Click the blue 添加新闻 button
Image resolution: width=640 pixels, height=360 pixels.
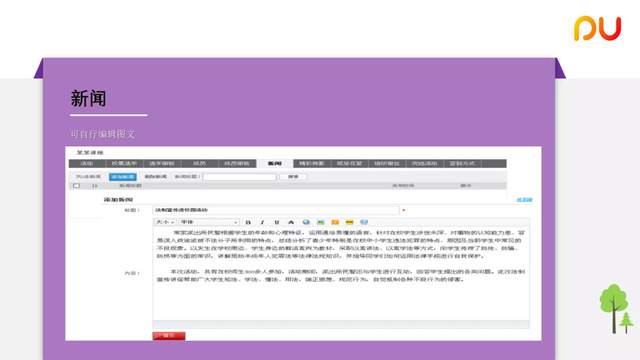click(x=122, y=177)
